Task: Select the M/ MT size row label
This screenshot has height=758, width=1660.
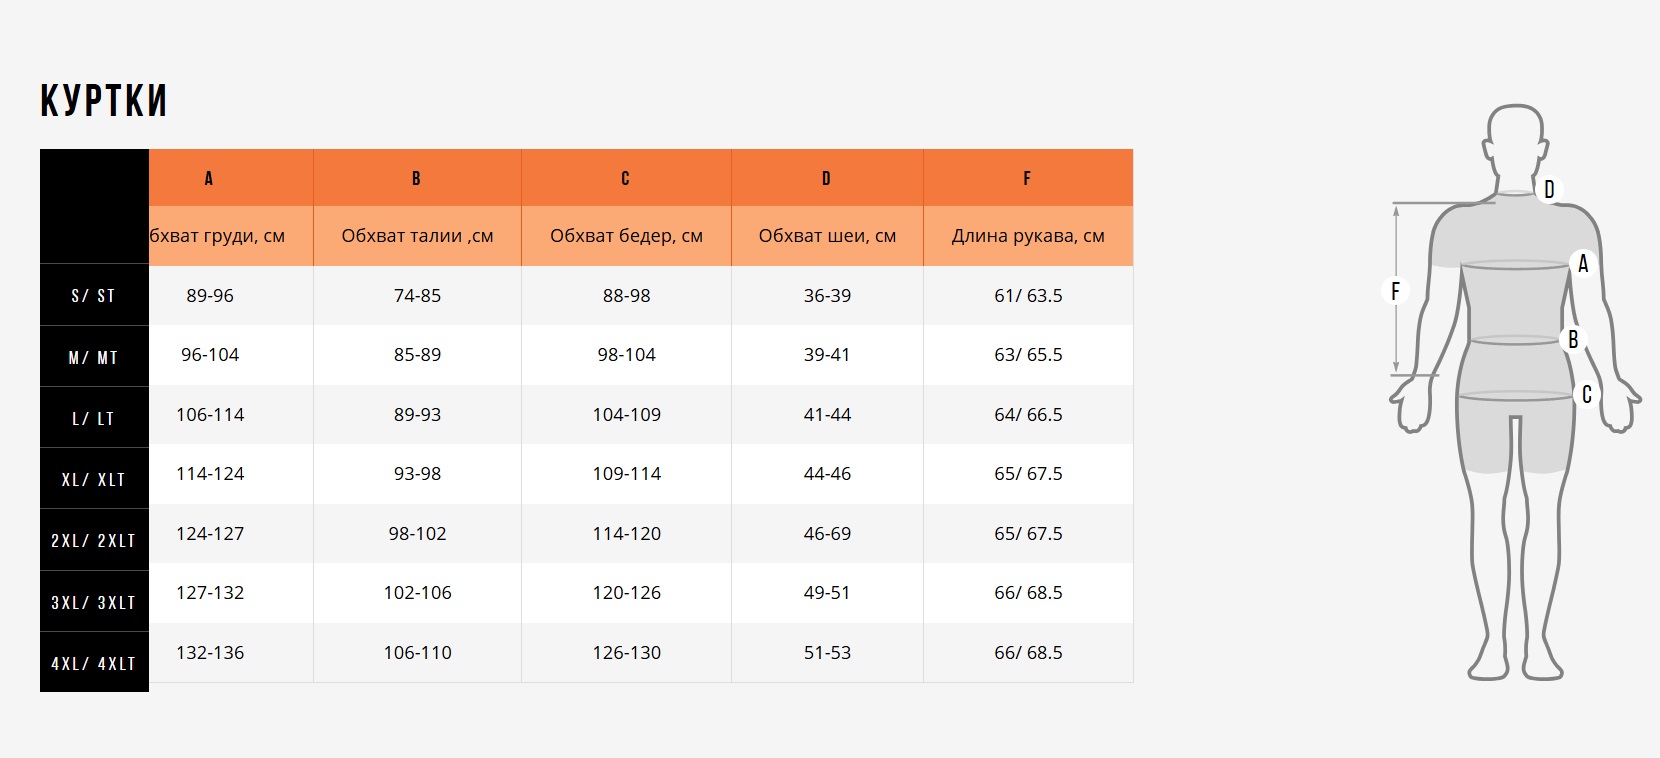Action: [x=94, y=357]
